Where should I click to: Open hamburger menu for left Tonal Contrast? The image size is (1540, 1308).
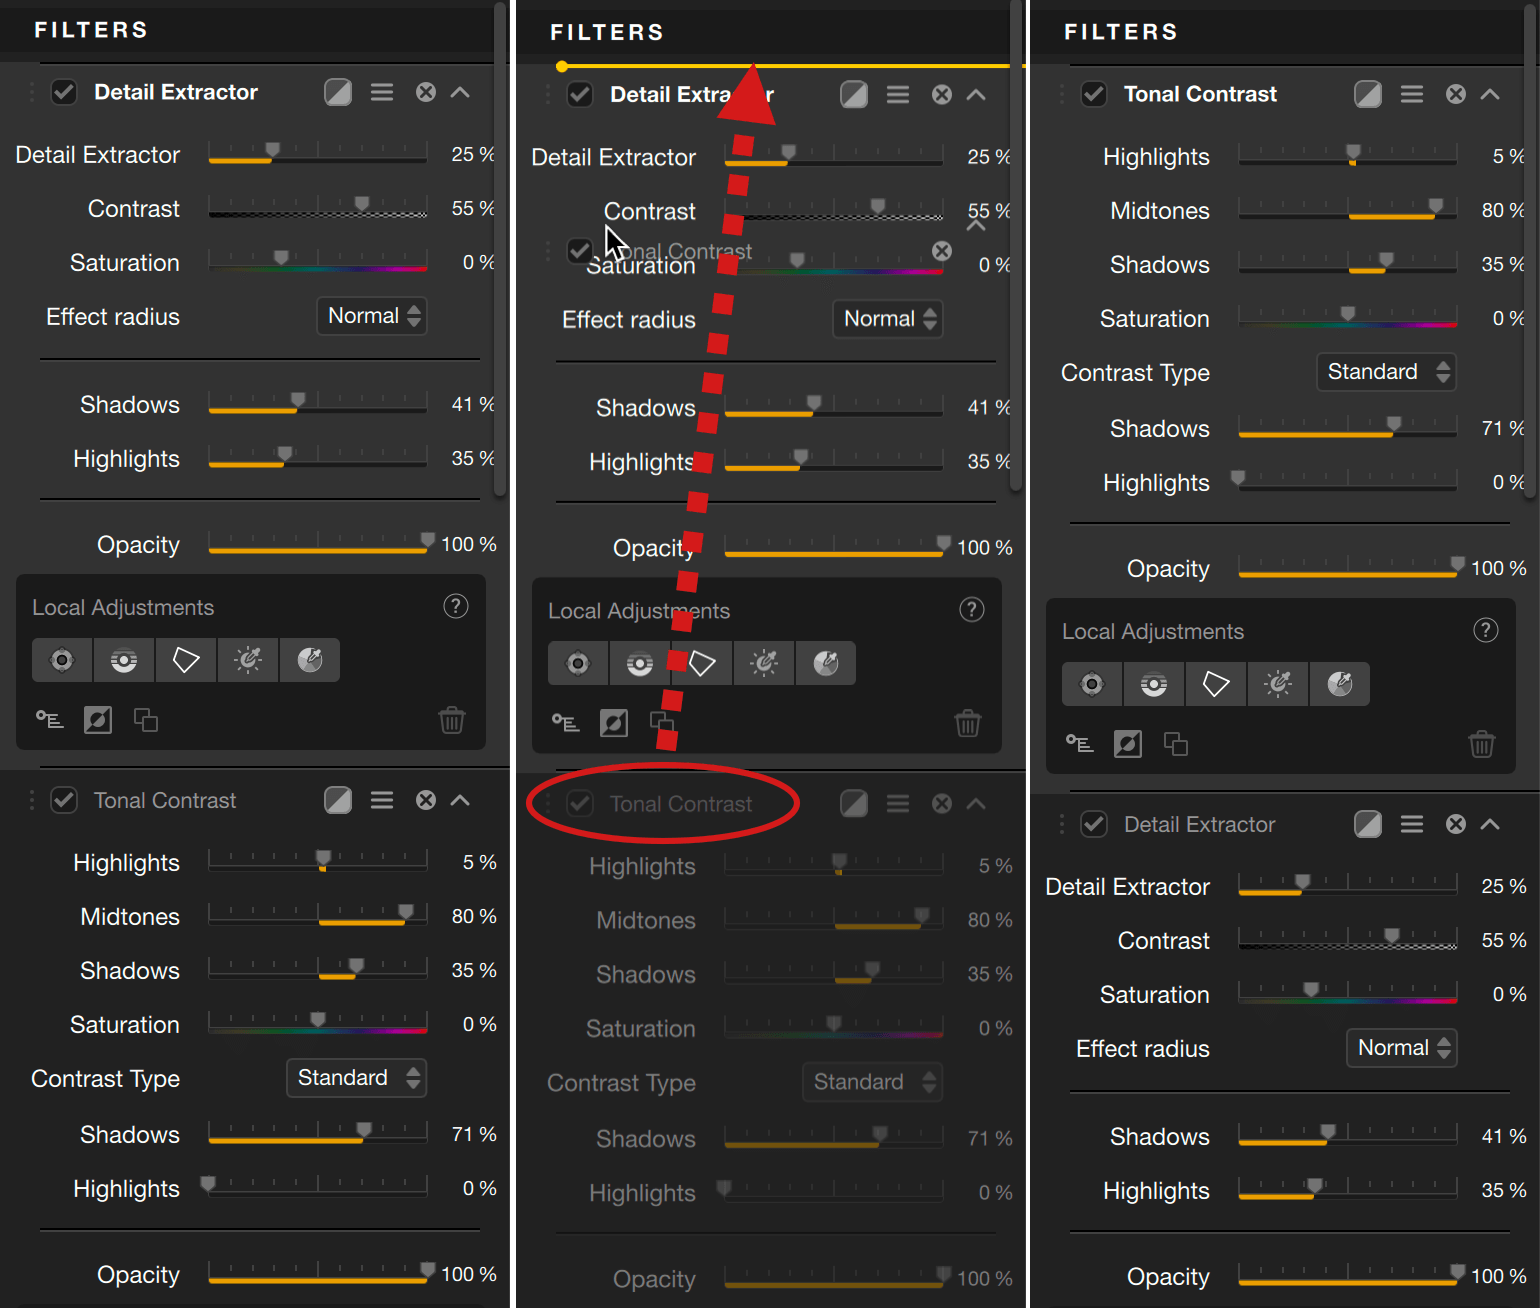(x=382, y=800)
